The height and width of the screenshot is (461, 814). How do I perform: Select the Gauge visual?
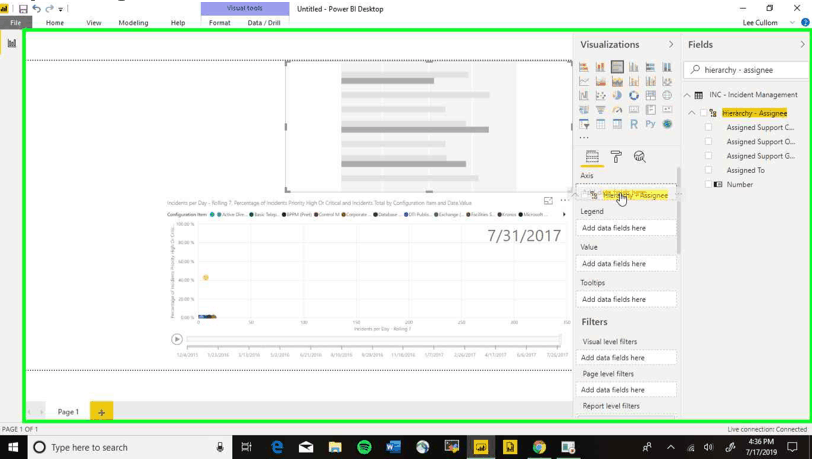617,110
